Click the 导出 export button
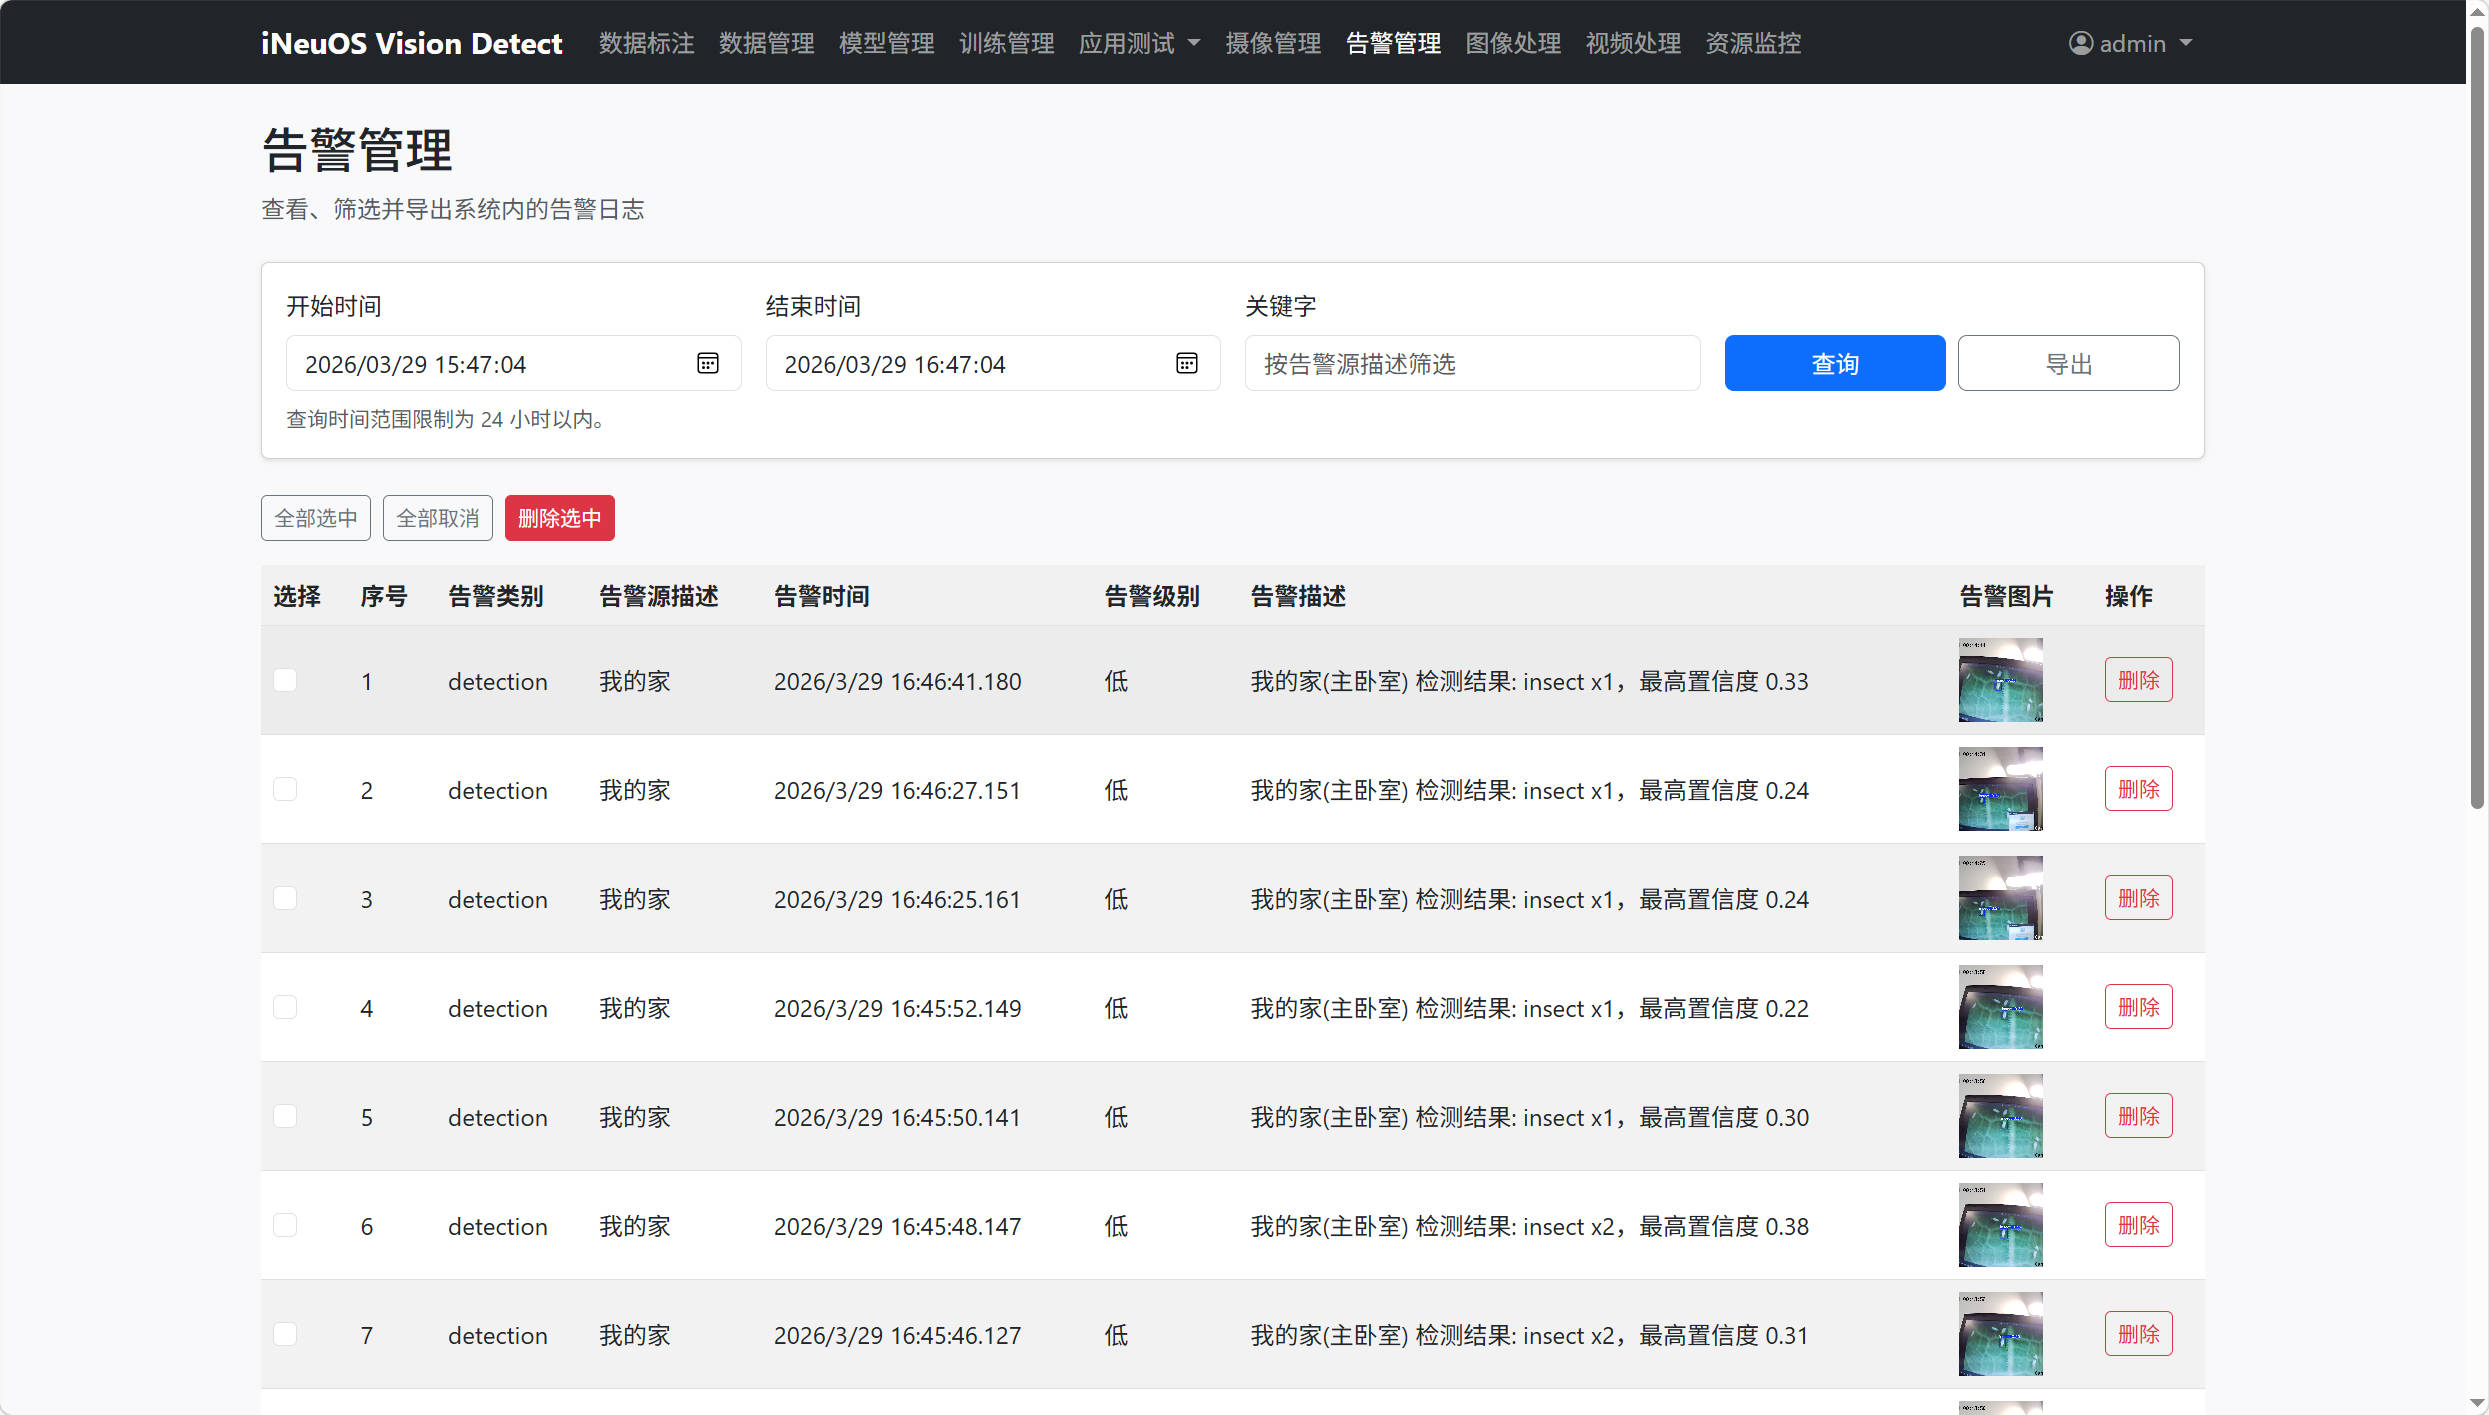The width and height of the screenshot is (2489, 1415). [2068, 363]
